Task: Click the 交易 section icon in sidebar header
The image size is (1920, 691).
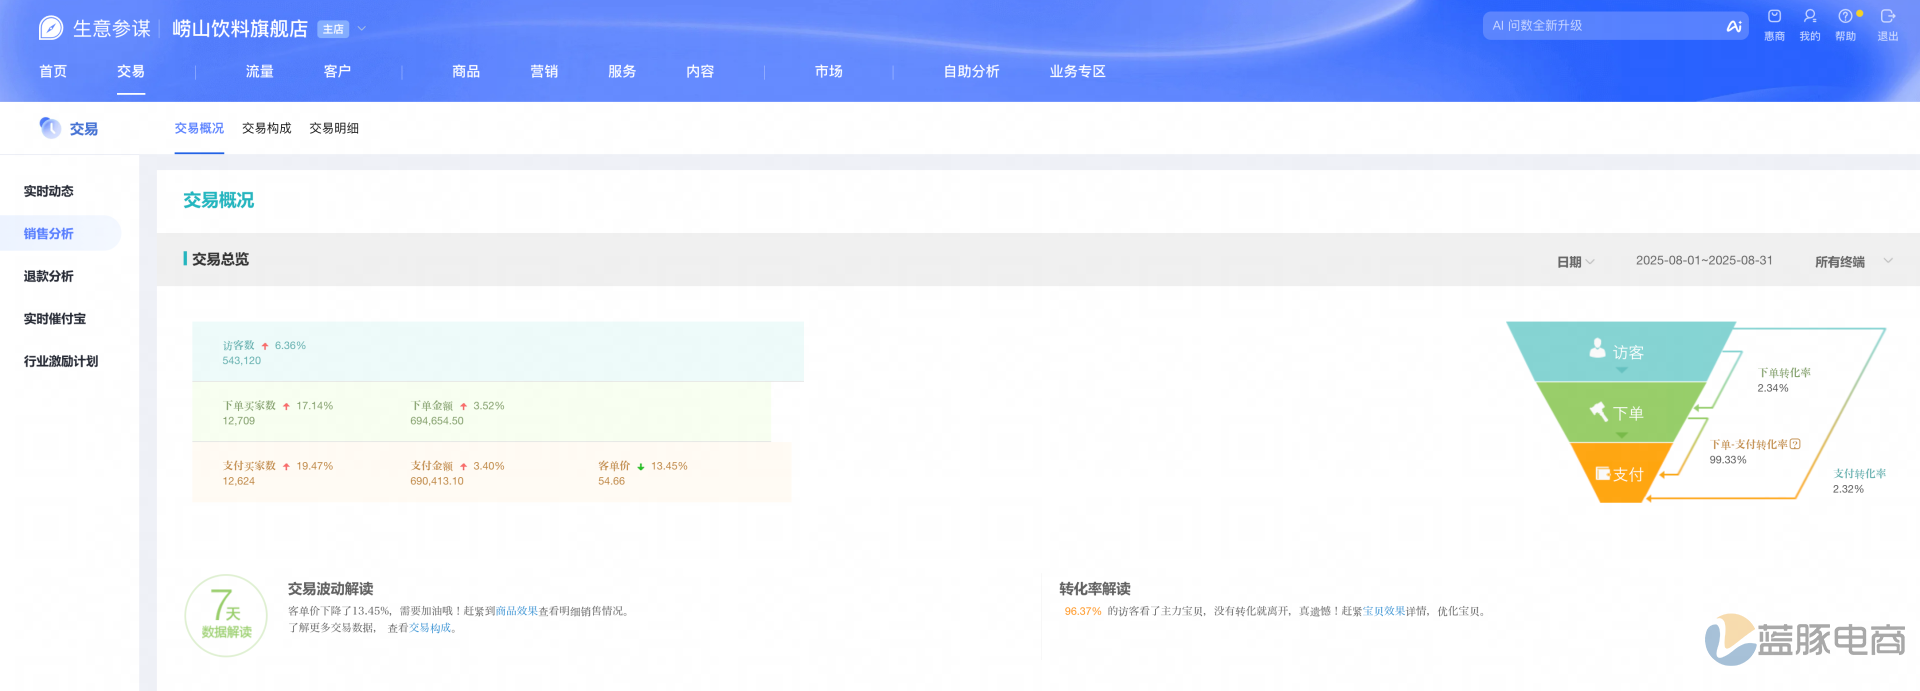Action: pyautogui.click(x=50, y=127)
